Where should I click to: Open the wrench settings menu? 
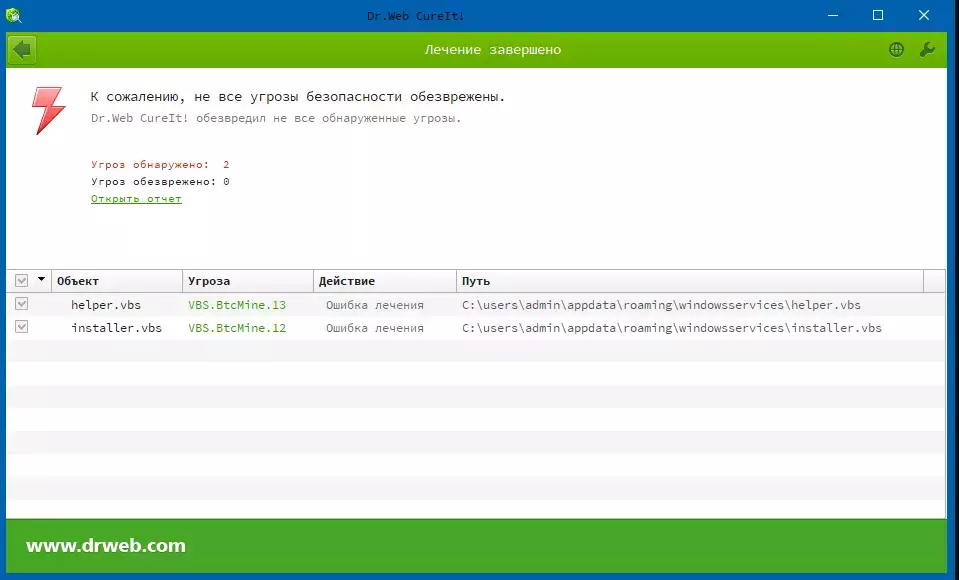927,50
